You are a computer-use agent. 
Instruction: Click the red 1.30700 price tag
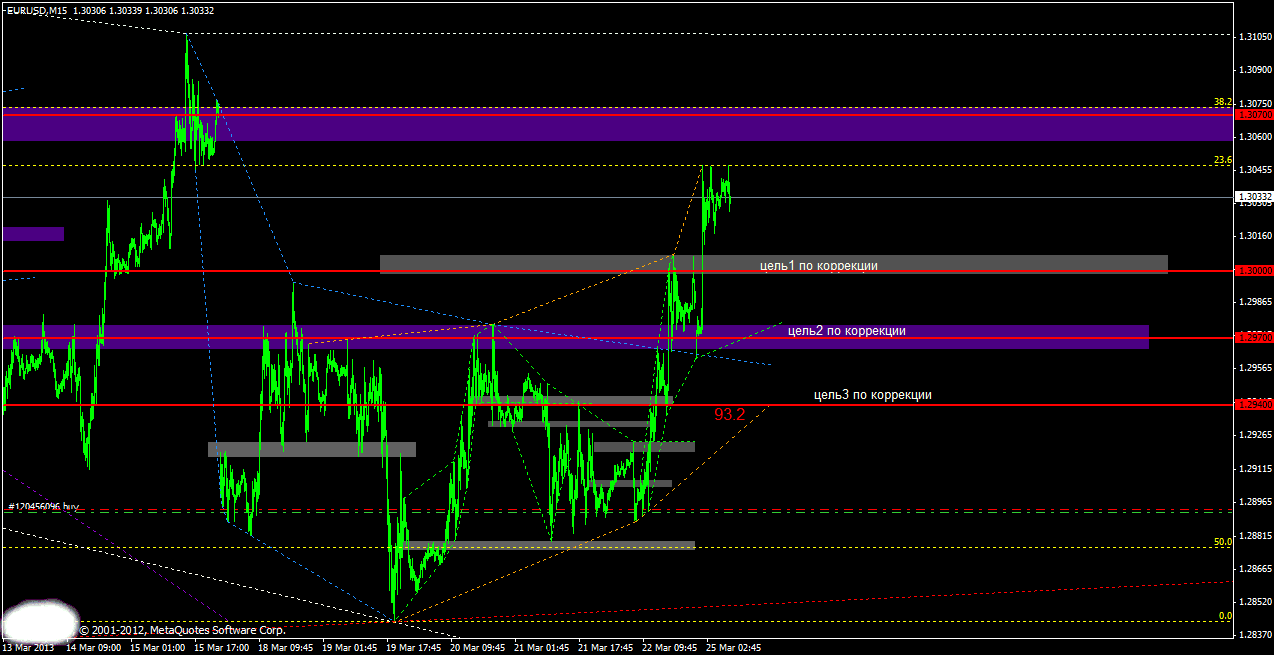tap(1255, 115)
